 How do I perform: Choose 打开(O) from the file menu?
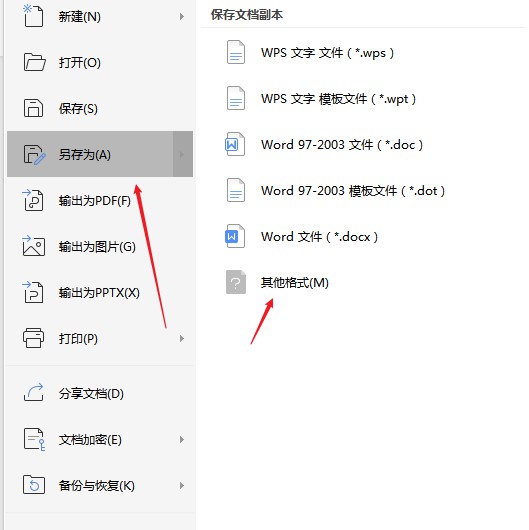coord(100,63)
